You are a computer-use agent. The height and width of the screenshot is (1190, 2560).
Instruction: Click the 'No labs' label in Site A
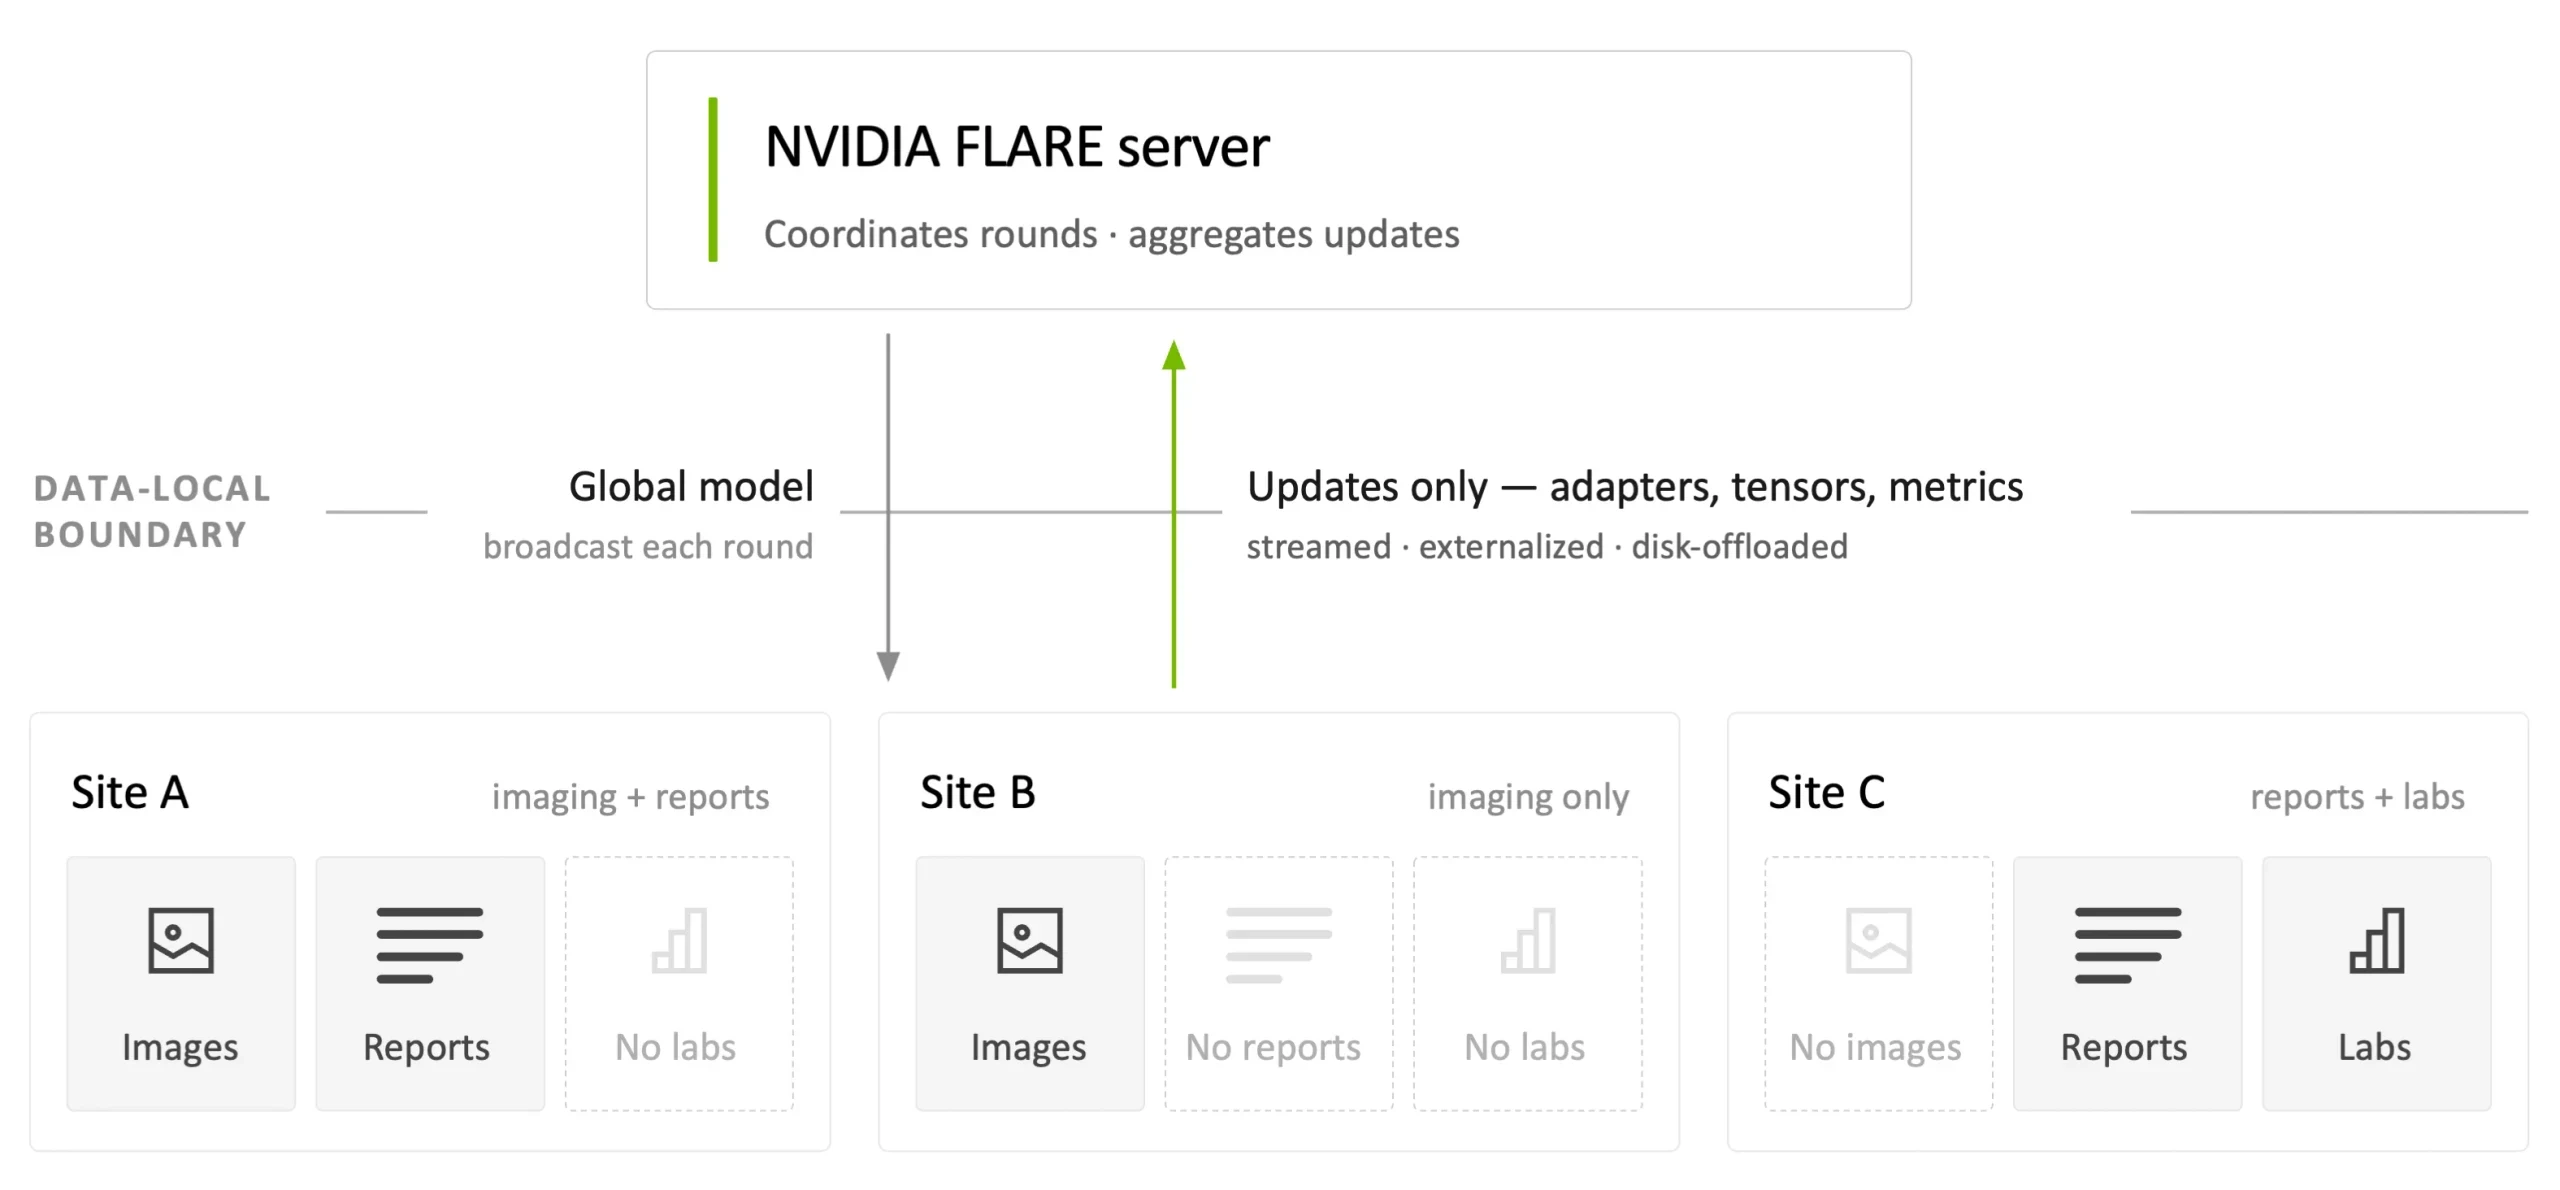click(676, 1047)
